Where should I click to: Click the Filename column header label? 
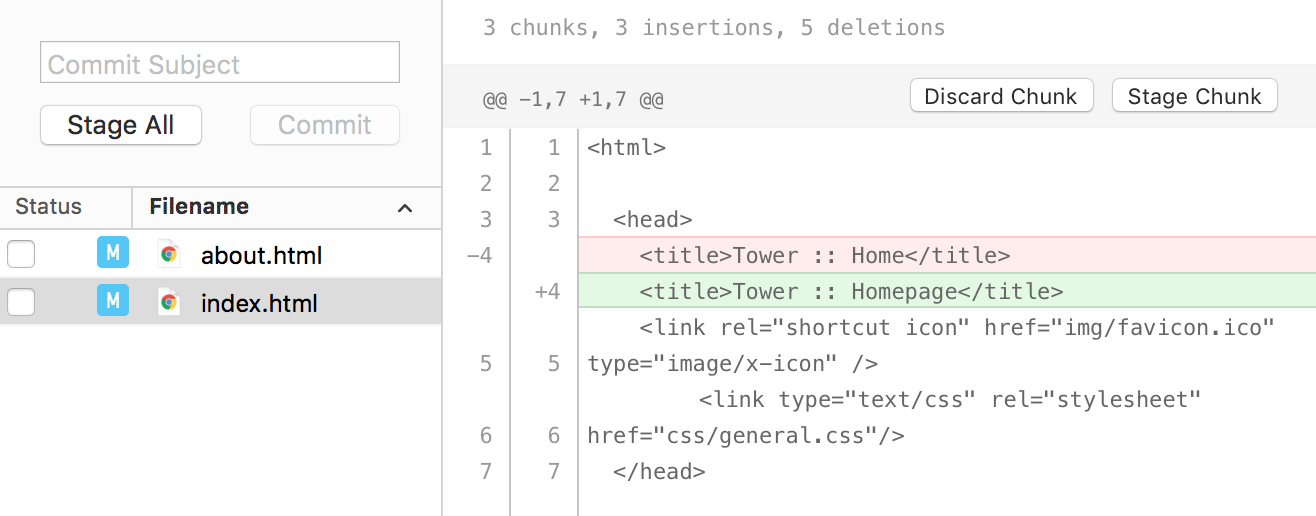click(x=199, y=207)
